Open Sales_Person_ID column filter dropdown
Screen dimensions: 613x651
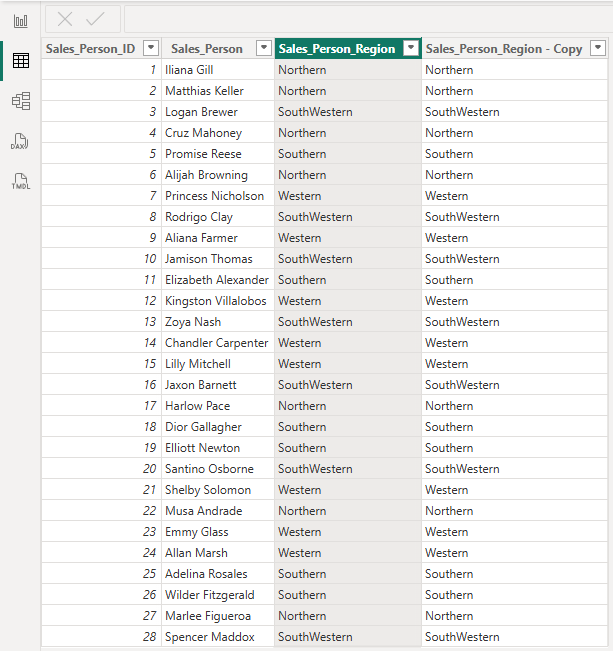[x=151, y=48]
